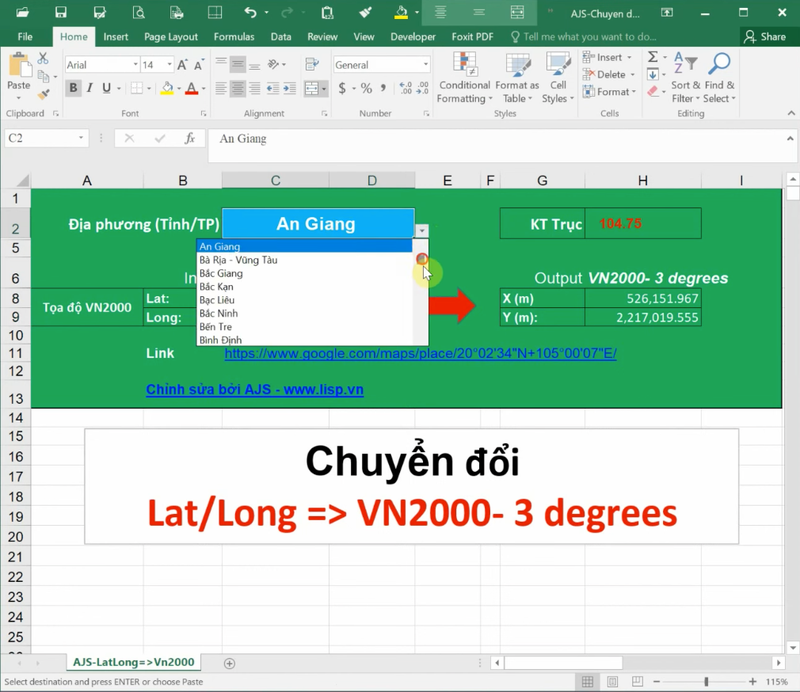Image resolution: width=800 pixels, height=692 pixels.
Task: Click the Clear eraser icon
Action: (653, 92)
